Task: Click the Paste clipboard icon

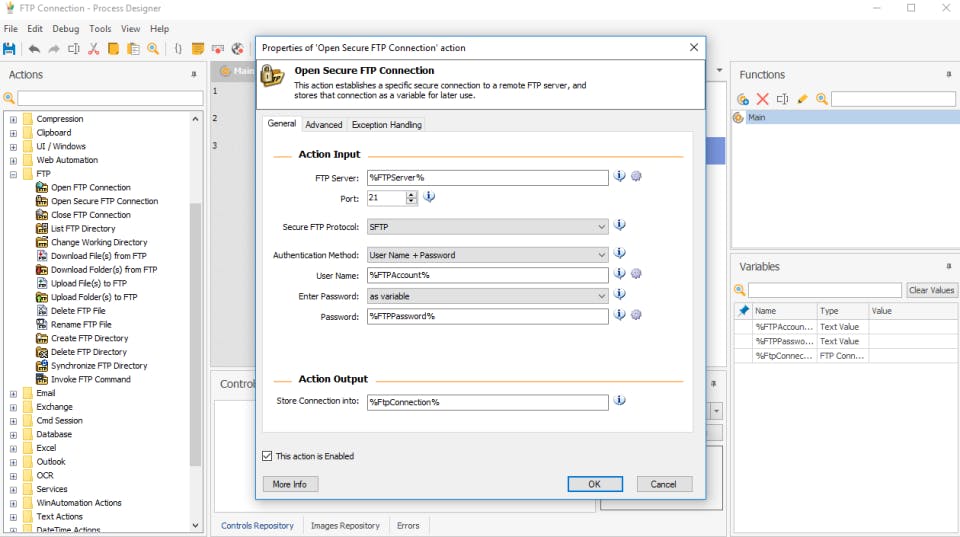Action: 133,49
